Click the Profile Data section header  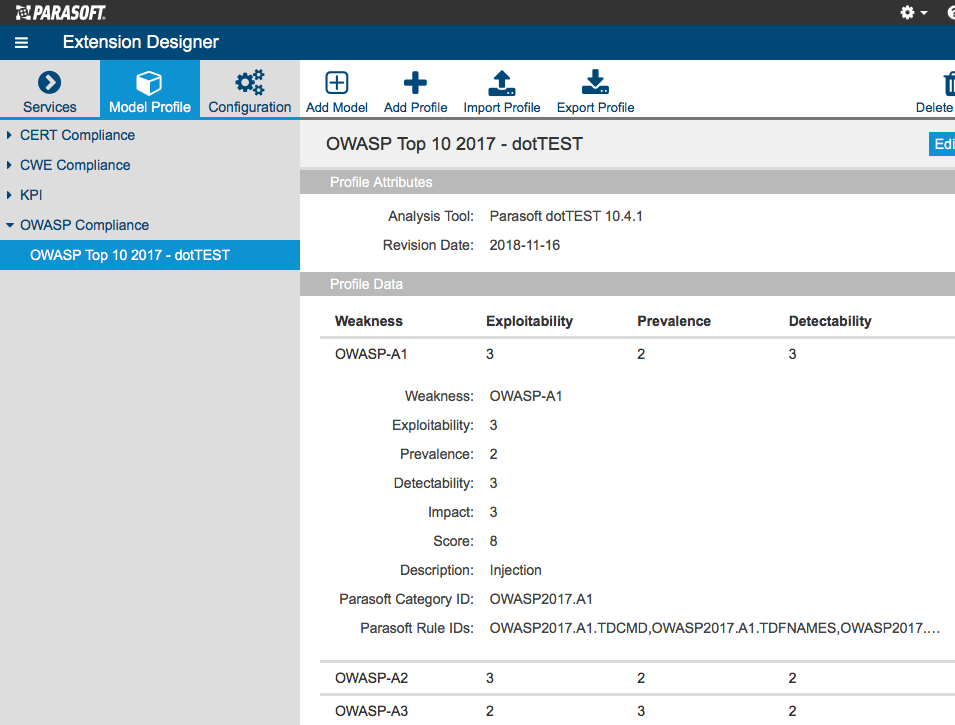point(627,284)
